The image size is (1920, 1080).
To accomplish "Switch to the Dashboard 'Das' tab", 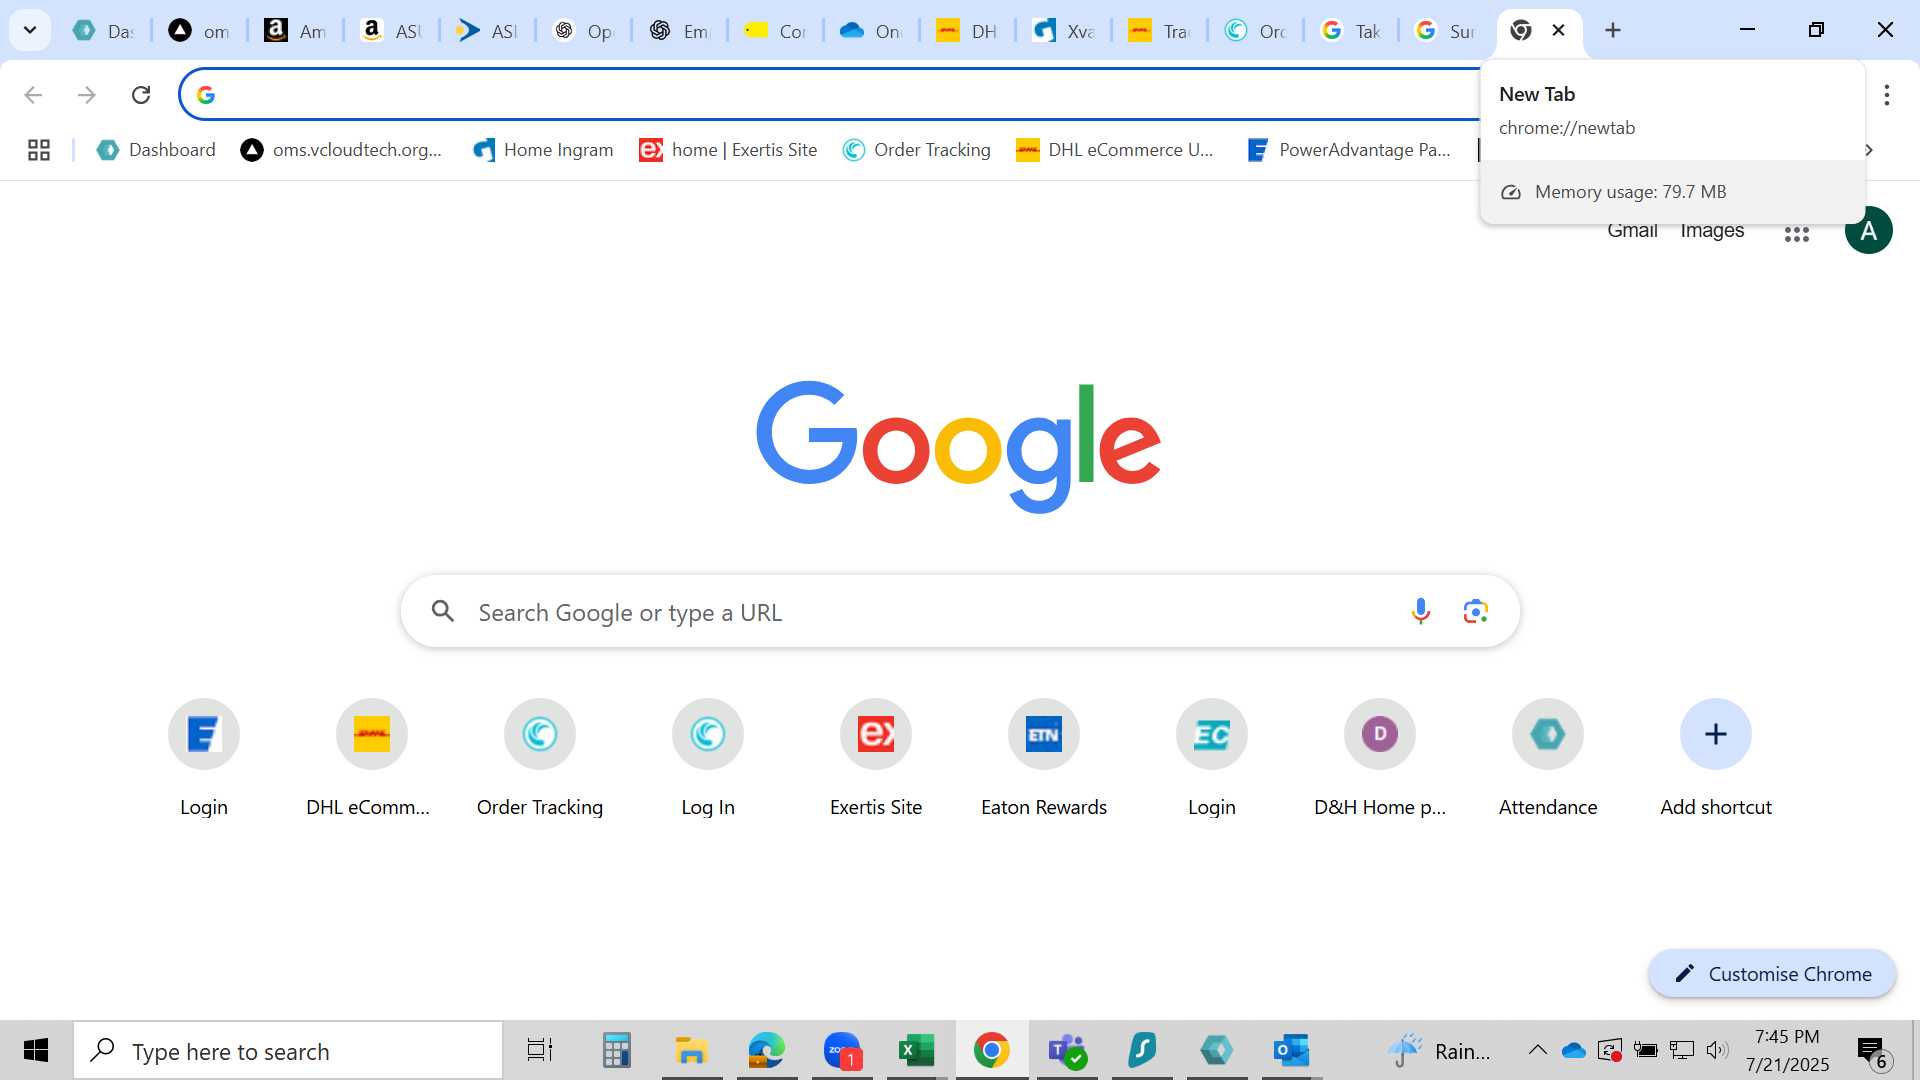I will (x=104, y=31).
